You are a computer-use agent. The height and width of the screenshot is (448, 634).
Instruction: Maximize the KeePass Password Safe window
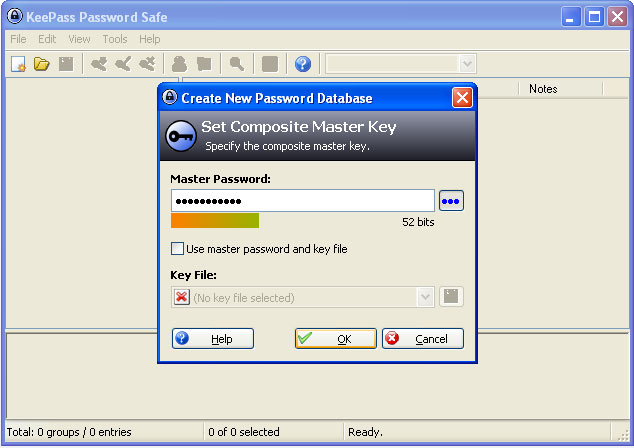[x=594, y=17]
